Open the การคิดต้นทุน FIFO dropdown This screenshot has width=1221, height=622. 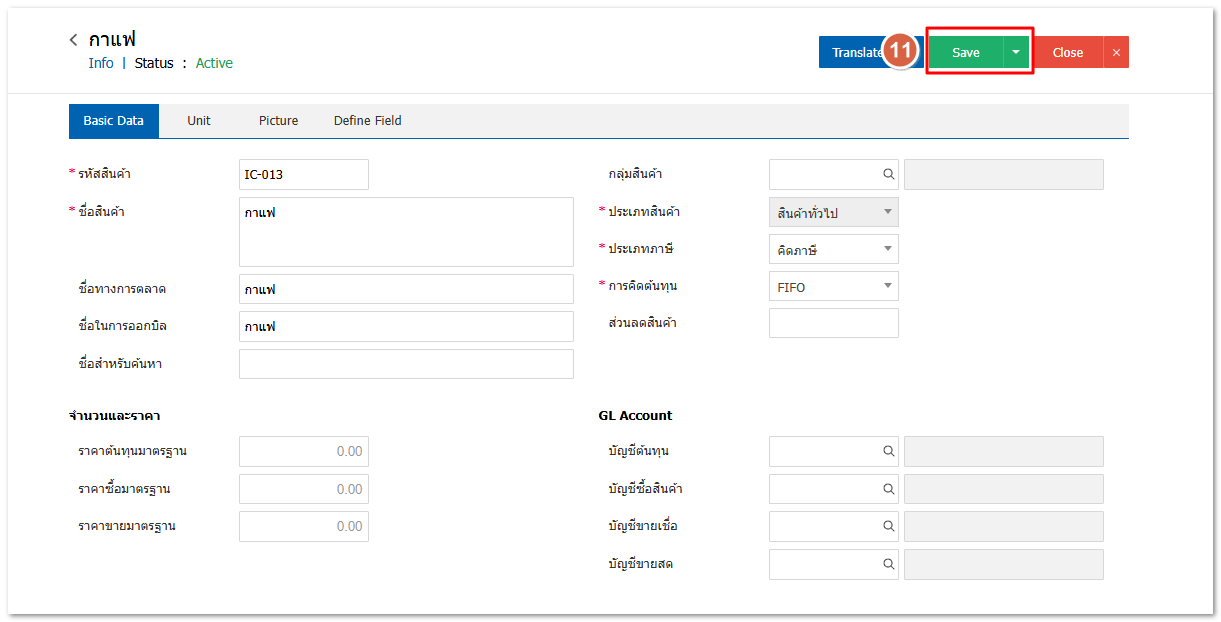coord(887,287)
